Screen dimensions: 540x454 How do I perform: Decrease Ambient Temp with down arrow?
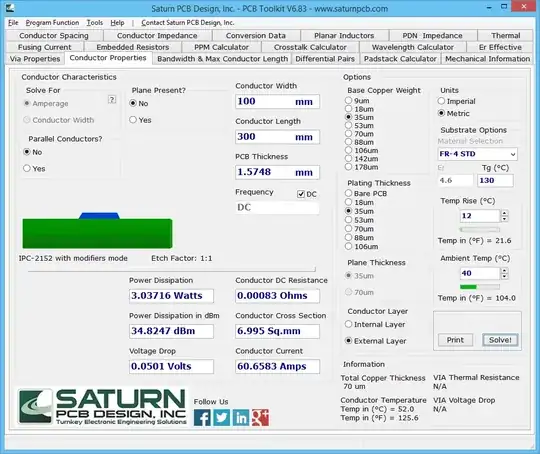coord(505,277)
